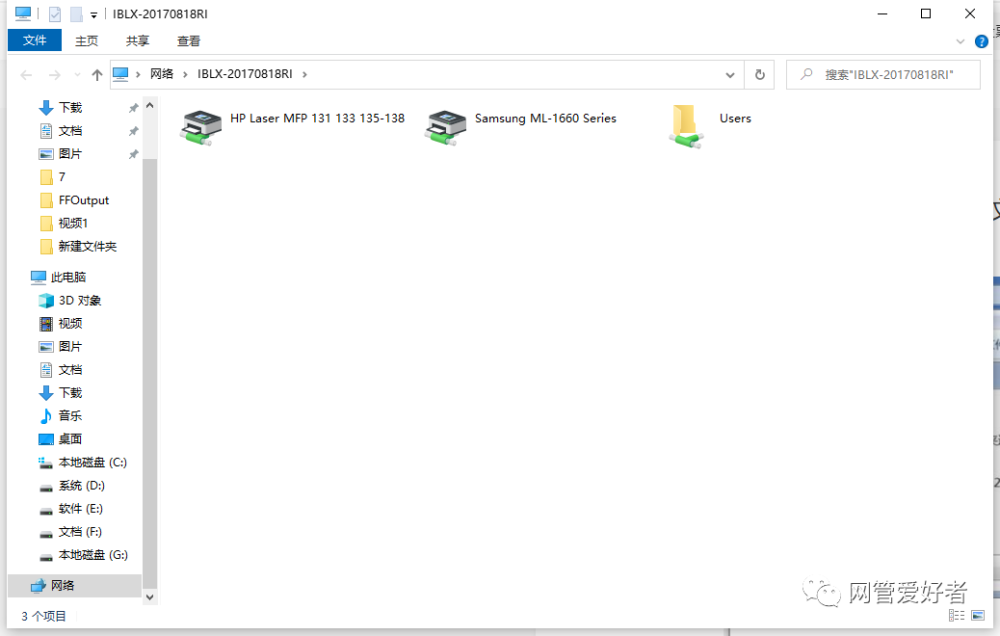Click the navigation pane scroll up arrow
This screenshot has height=636, width=1000.
tap(150, 105)
